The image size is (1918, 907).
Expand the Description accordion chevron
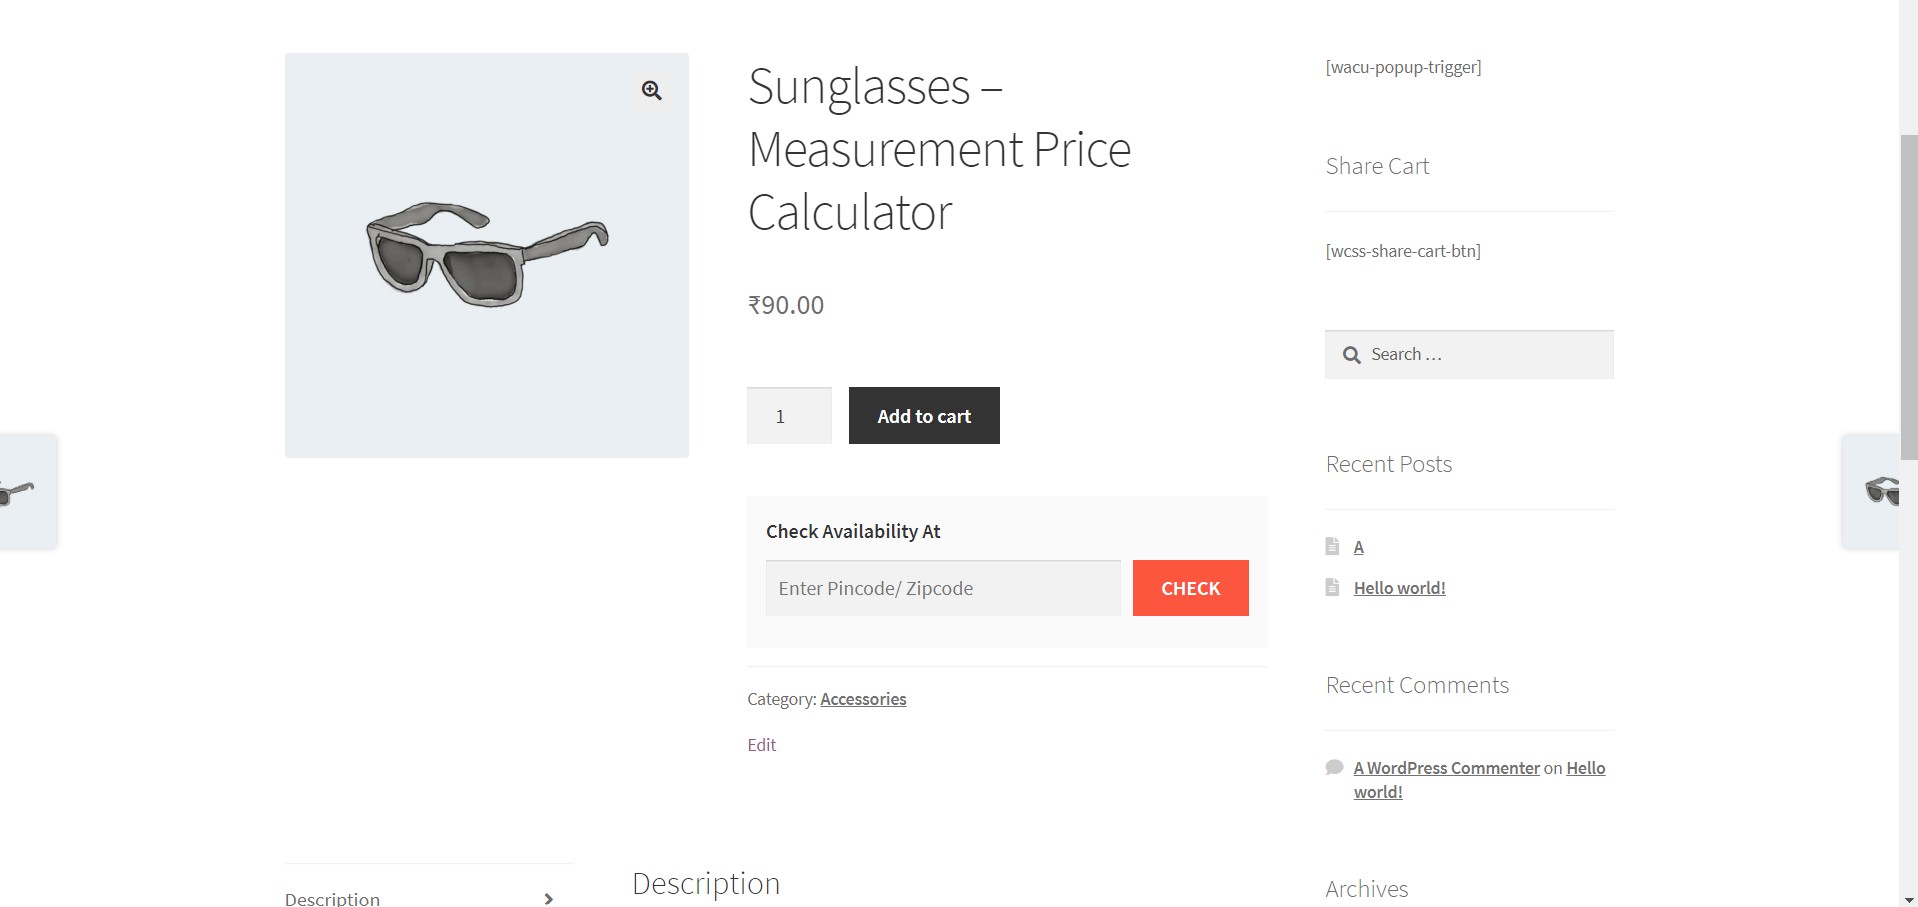tap(548, 898)
